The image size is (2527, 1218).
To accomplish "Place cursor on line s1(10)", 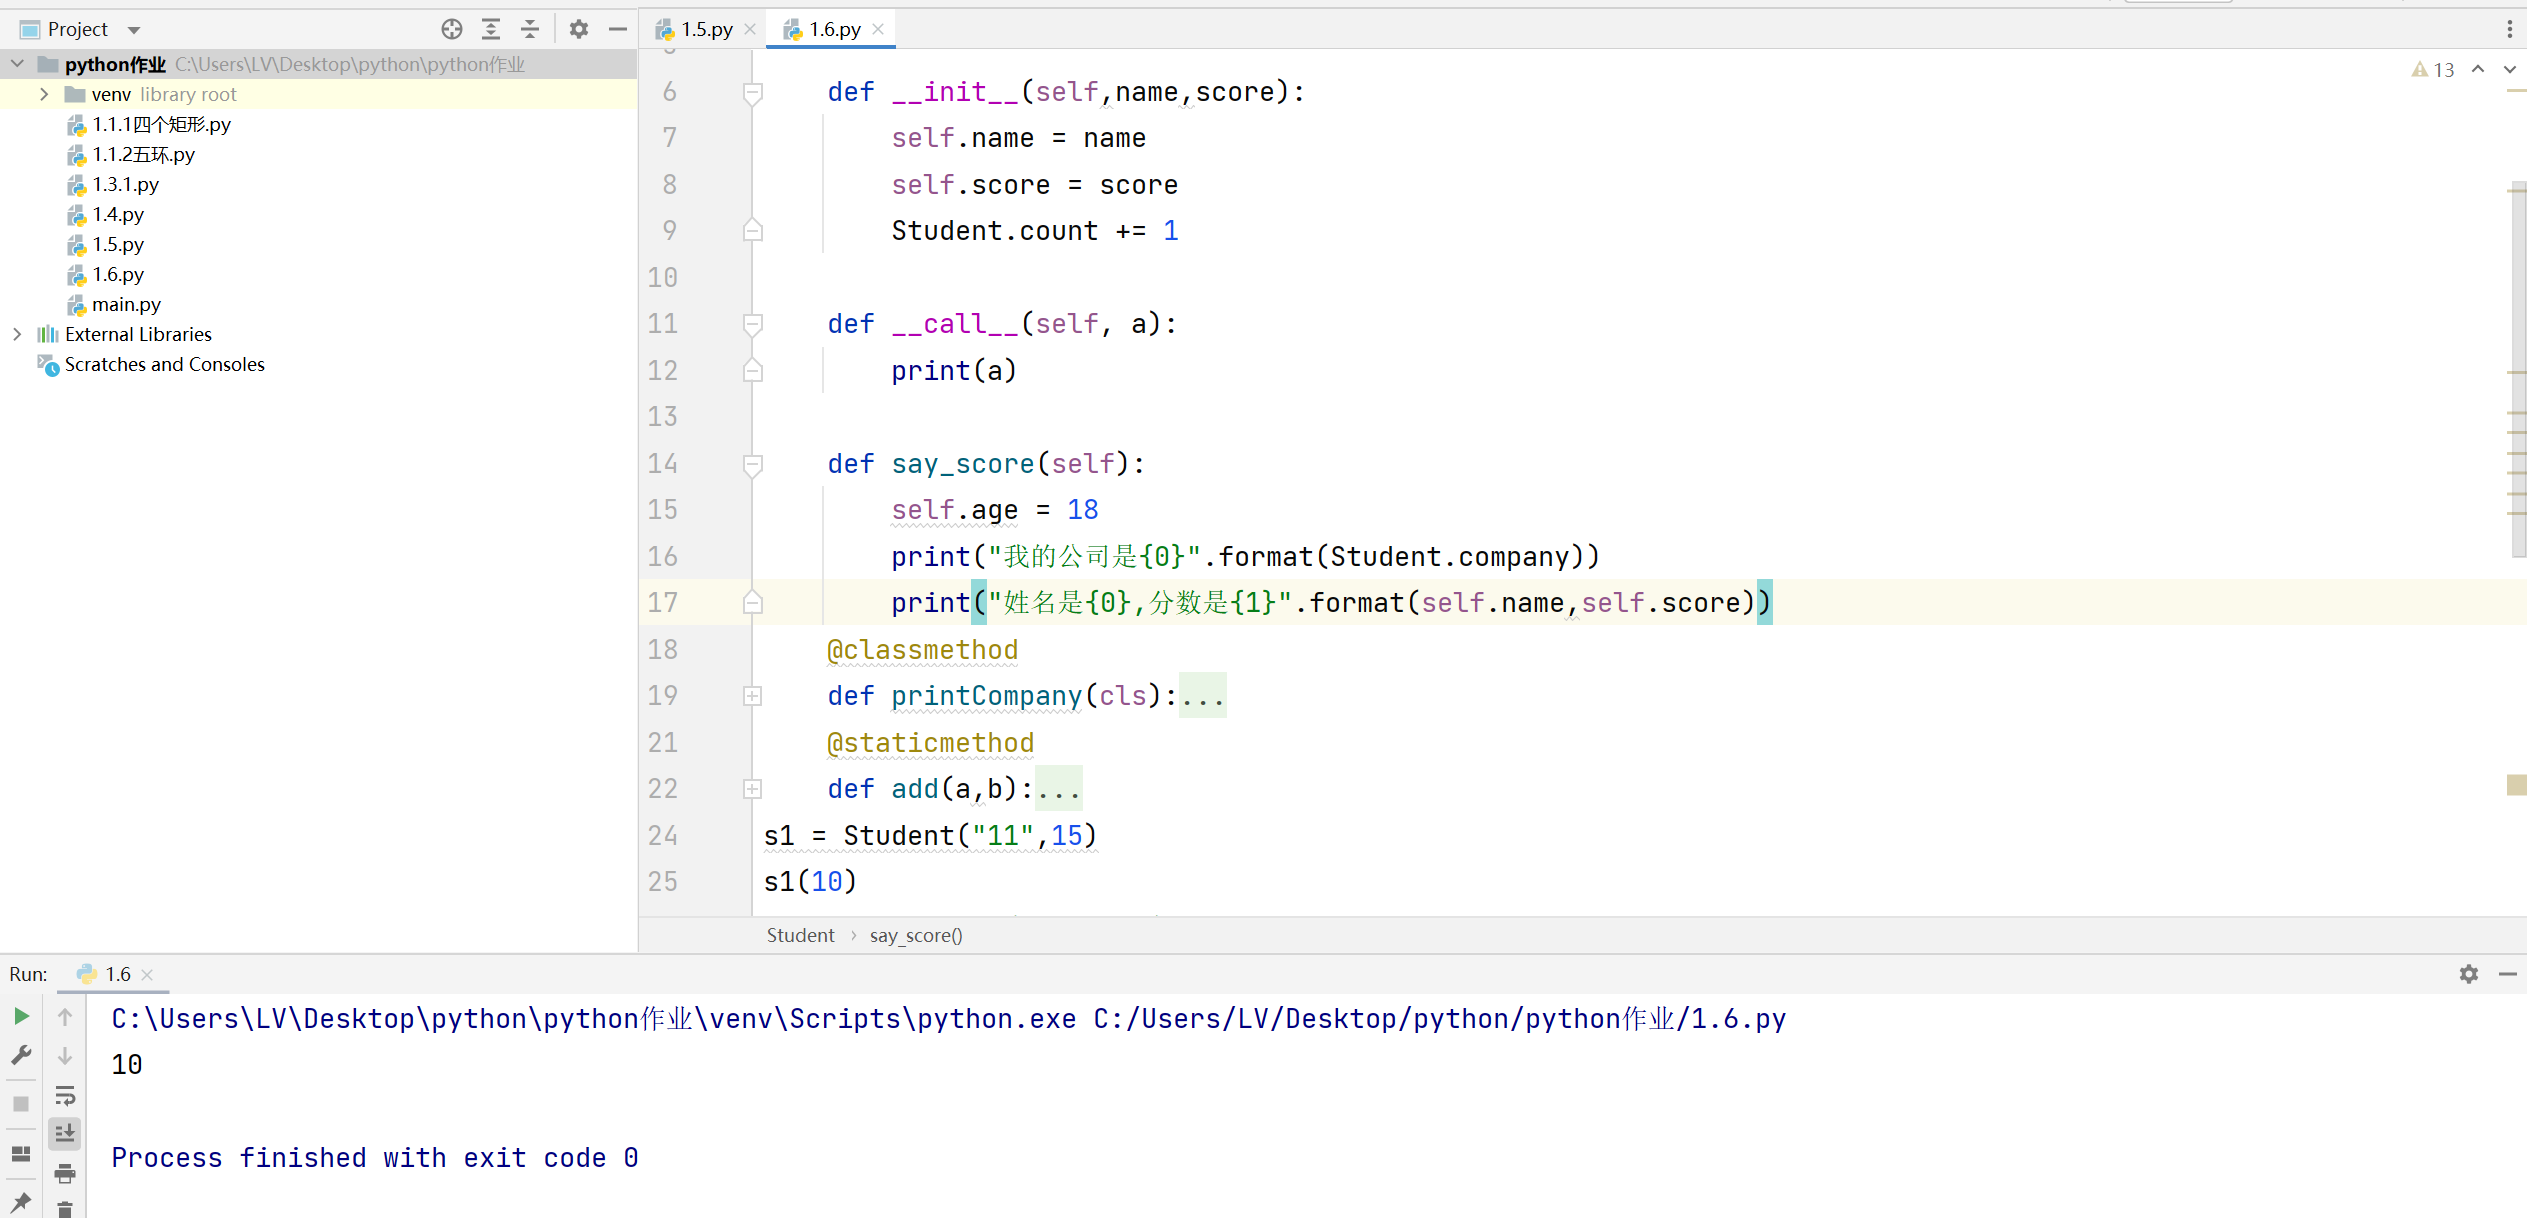I will [x=810, y=881].
